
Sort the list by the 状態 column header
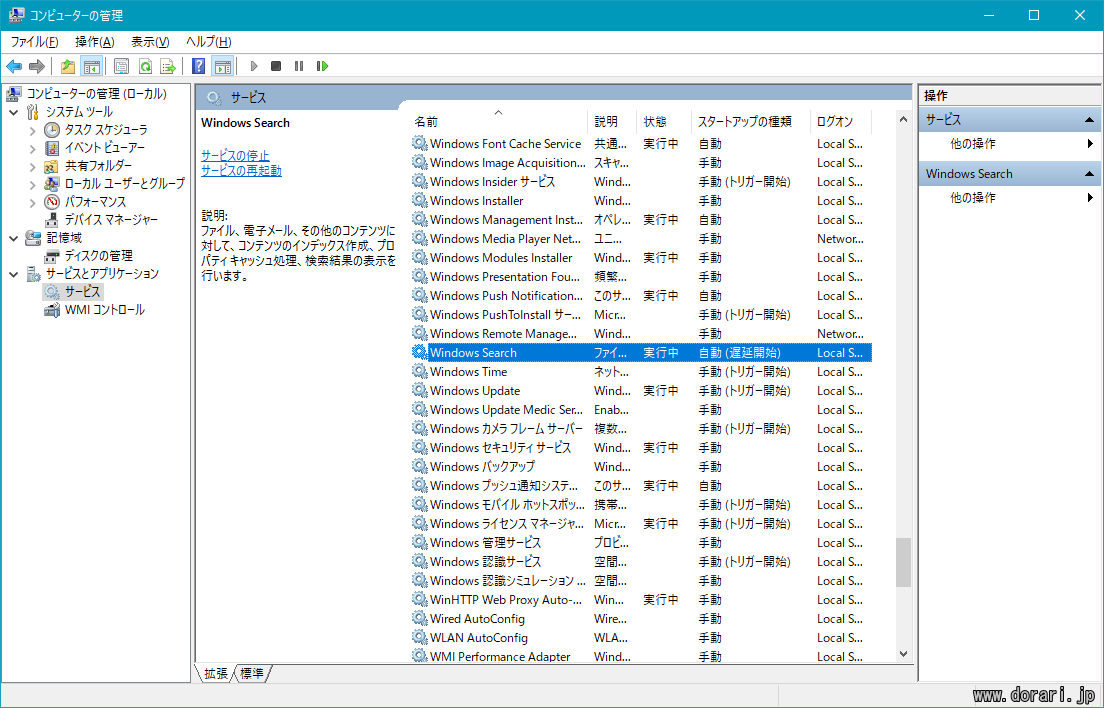(664, 122)
